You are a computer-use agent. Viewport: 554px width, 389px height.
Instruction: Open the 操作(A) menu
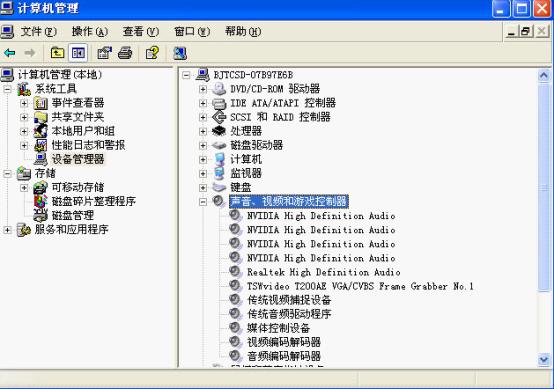pyautogui.click(x=90, y=32)
